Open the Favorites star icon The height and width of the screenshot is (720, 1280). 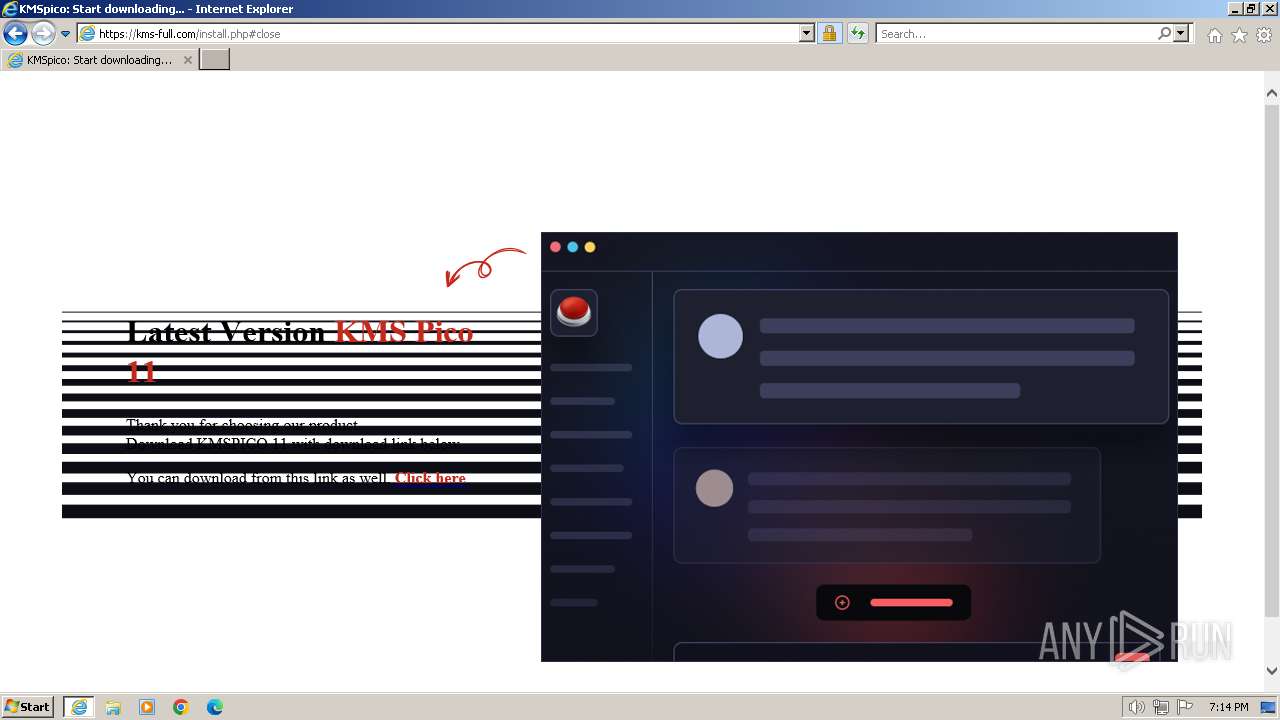[1239, 35]
